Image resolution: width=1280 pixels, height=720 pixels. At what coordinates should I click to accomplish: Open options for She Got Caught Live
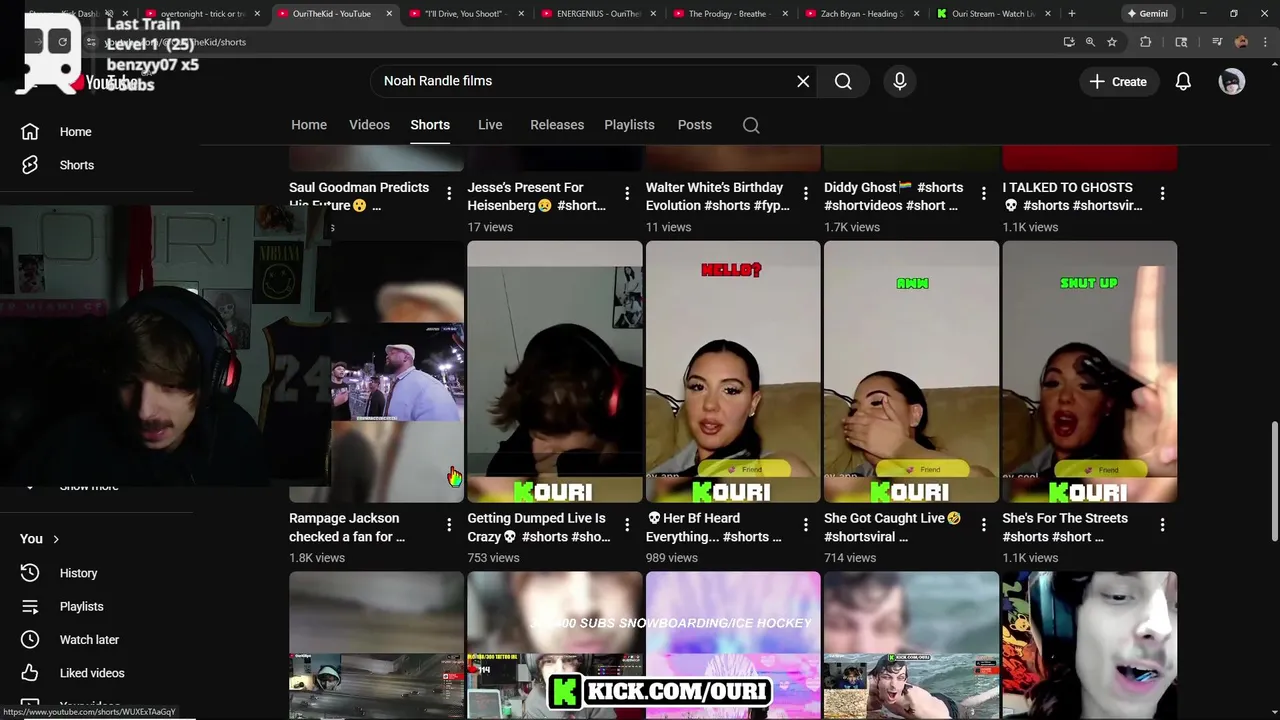984,524
